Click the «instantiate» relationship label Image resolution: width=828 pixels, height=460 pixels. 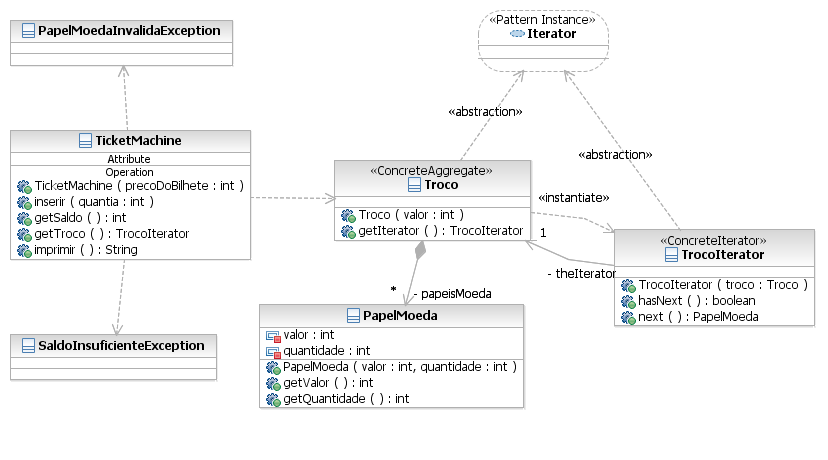pos(573,197)
